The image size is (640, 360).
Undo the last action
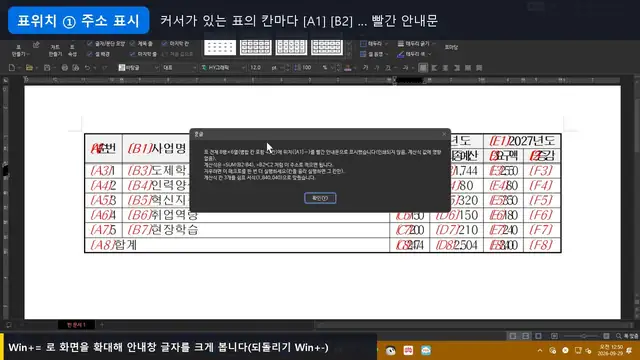(x=87, y=68)
